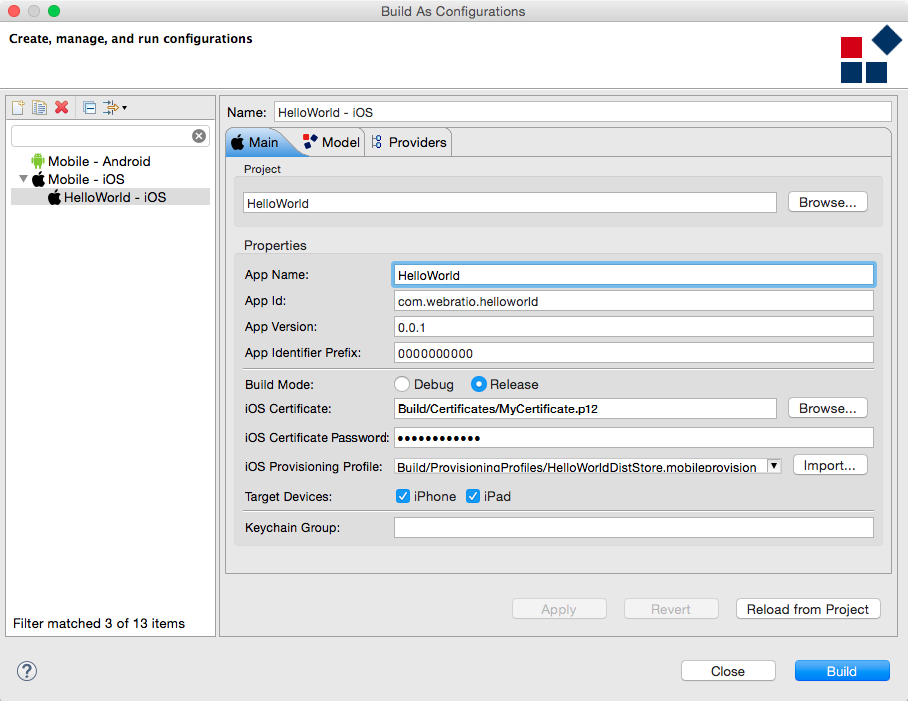Viewport: 908px width, 701px height.
Task: Open the filter configurations dropdown menu
Action: [115, 108]
